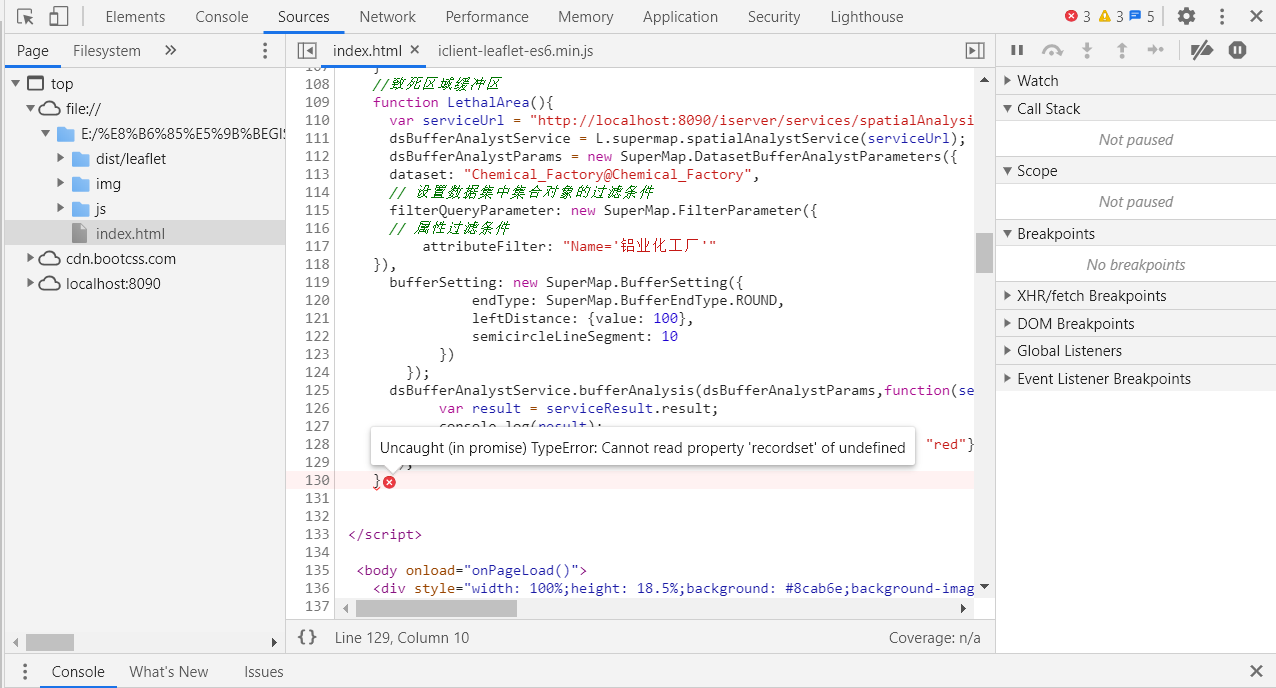1276x688 pixels.
Task: Expand localhost:8090 domain node
Action: click(x=30, y=284)
